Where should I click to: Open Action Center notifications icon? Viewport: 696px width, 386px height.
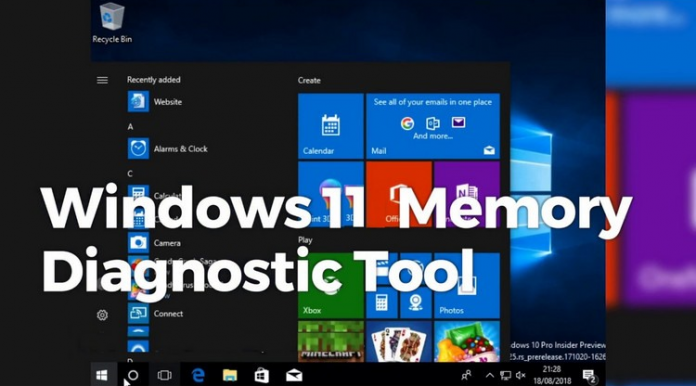589,376
